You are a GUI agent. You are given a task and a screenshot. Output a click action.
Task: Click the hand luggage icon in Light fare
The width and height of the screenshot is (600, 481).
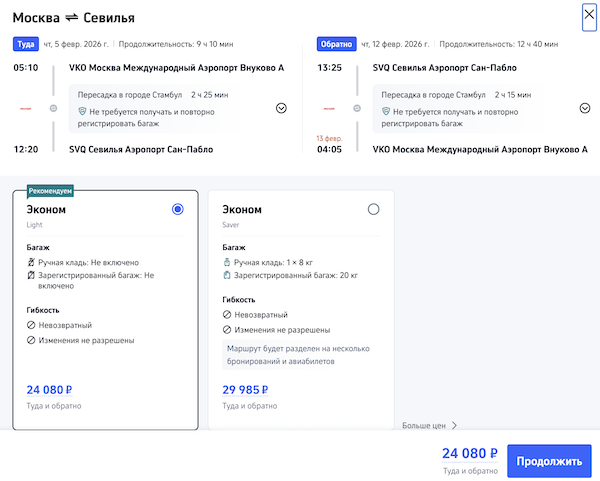point(30,261)
